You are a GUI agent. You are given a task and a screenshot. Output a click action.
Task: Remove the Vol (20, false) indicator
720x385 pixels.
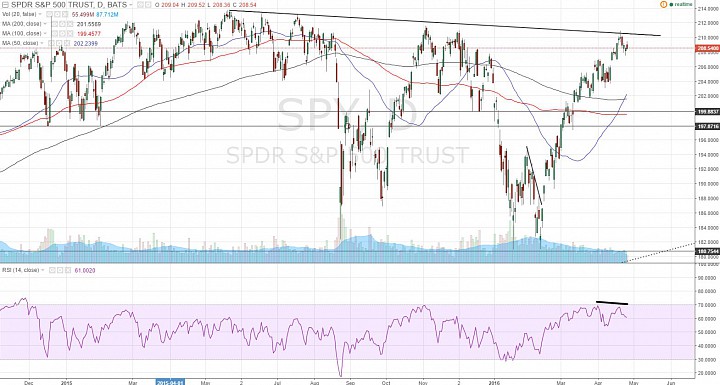[x=65, y=14]
